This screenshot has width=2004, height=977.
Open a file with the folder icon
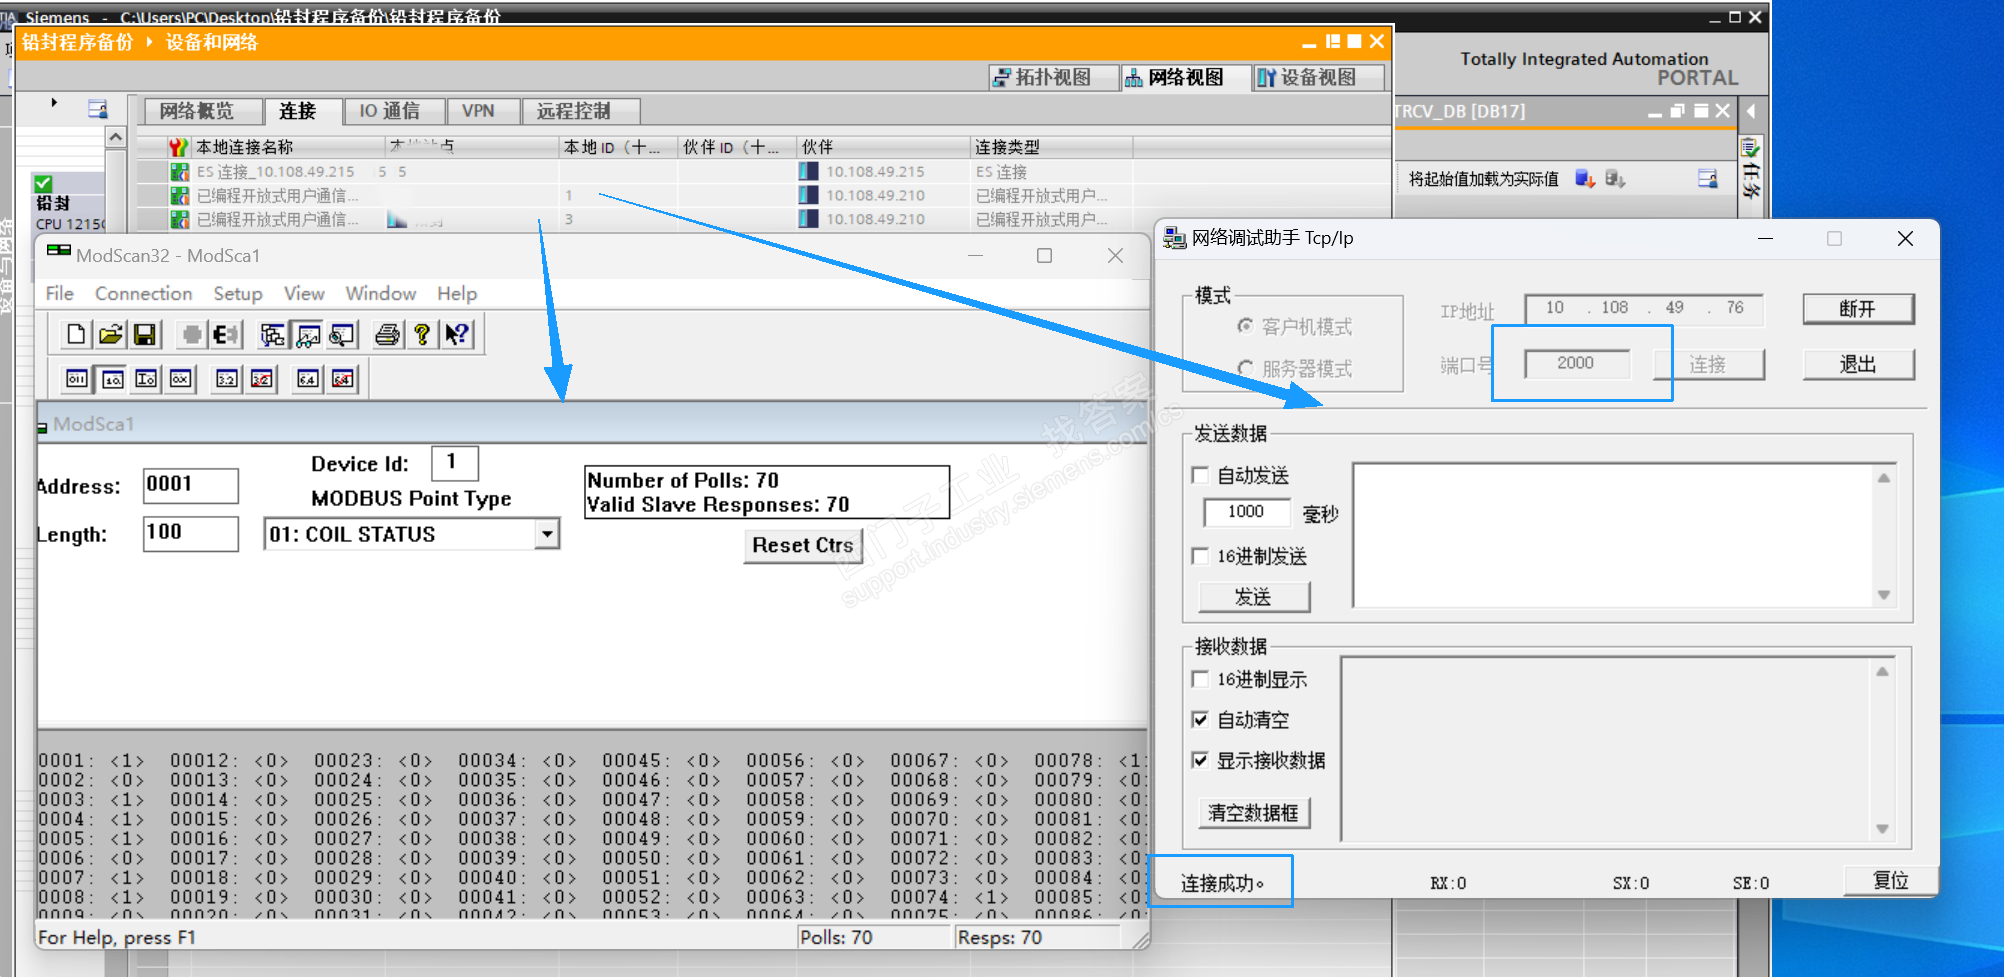[x=110, y=334]
